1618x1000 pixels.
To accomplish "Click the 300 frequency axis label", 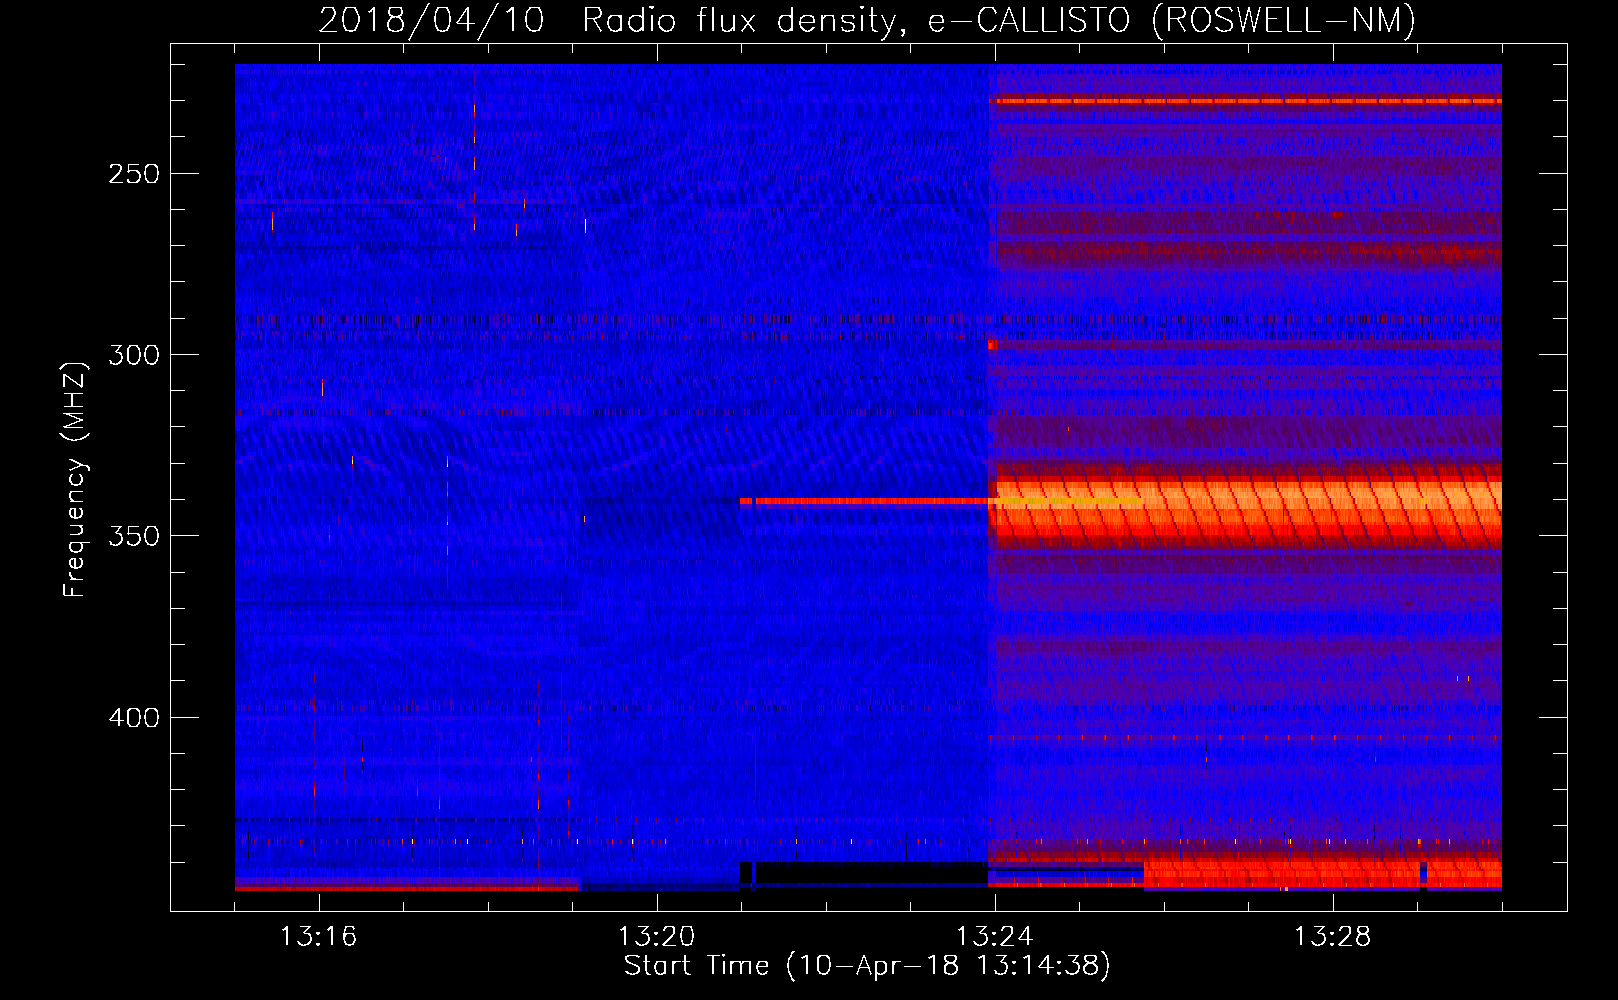I will click(134, 355).
